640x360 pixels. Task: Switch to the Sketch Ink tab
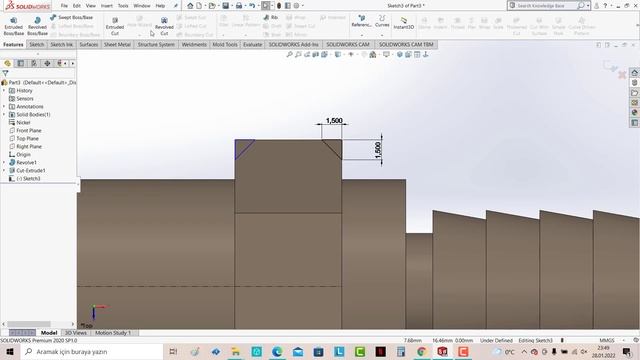61,44
